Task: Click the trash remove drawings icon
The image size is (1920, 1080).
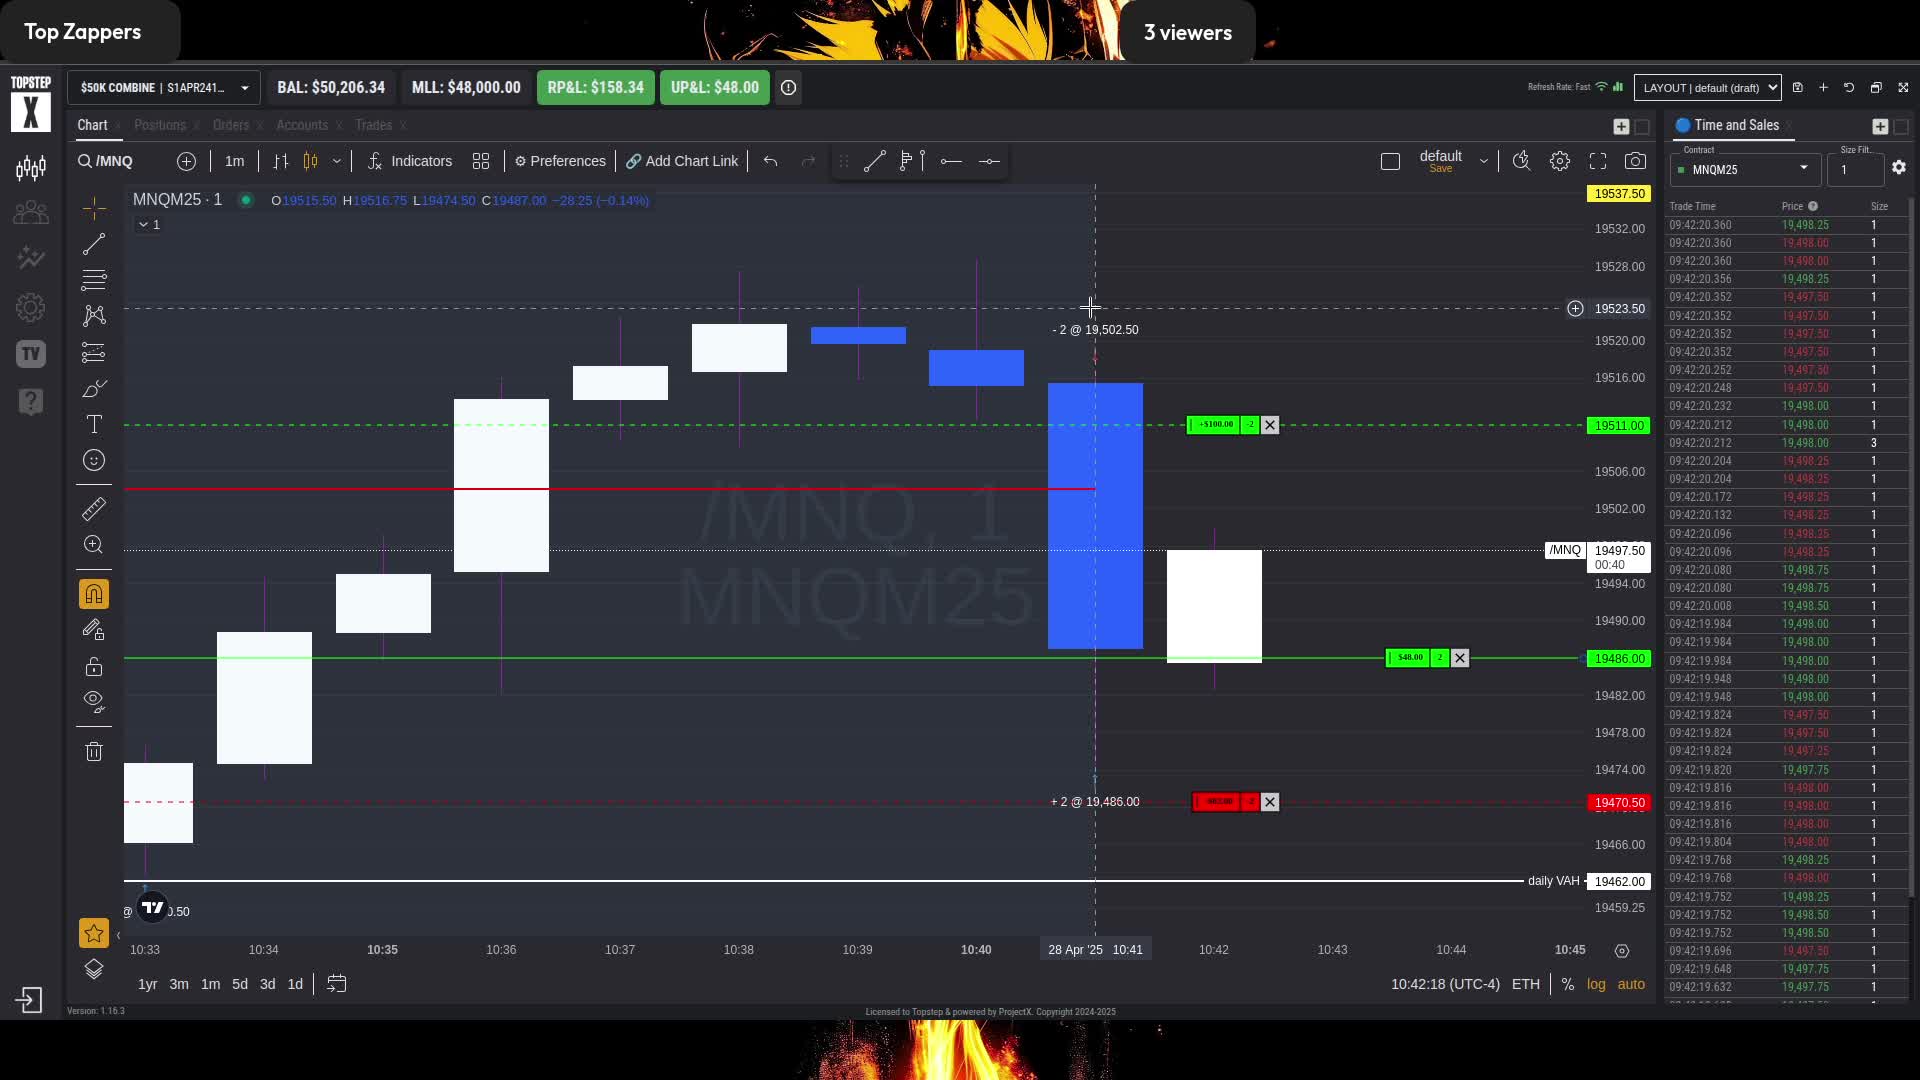Action: point(94,751)
